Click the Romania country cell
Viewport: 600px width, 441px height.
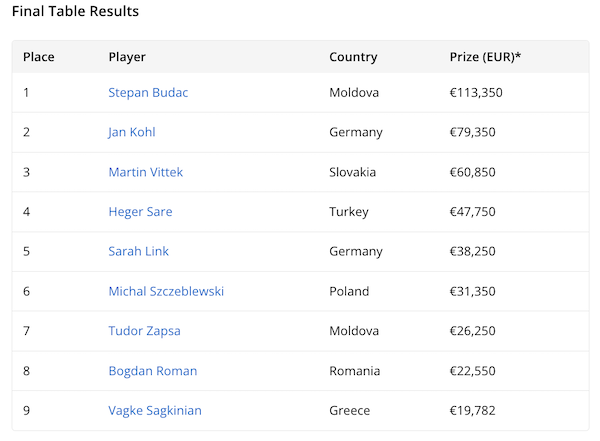point(354,371)
